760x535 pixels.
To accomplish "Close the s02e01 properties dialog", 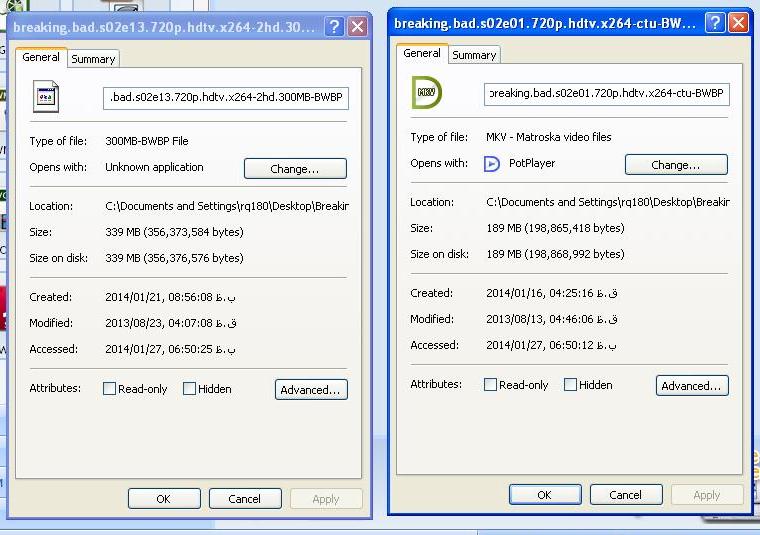I will tap(738, 22).
